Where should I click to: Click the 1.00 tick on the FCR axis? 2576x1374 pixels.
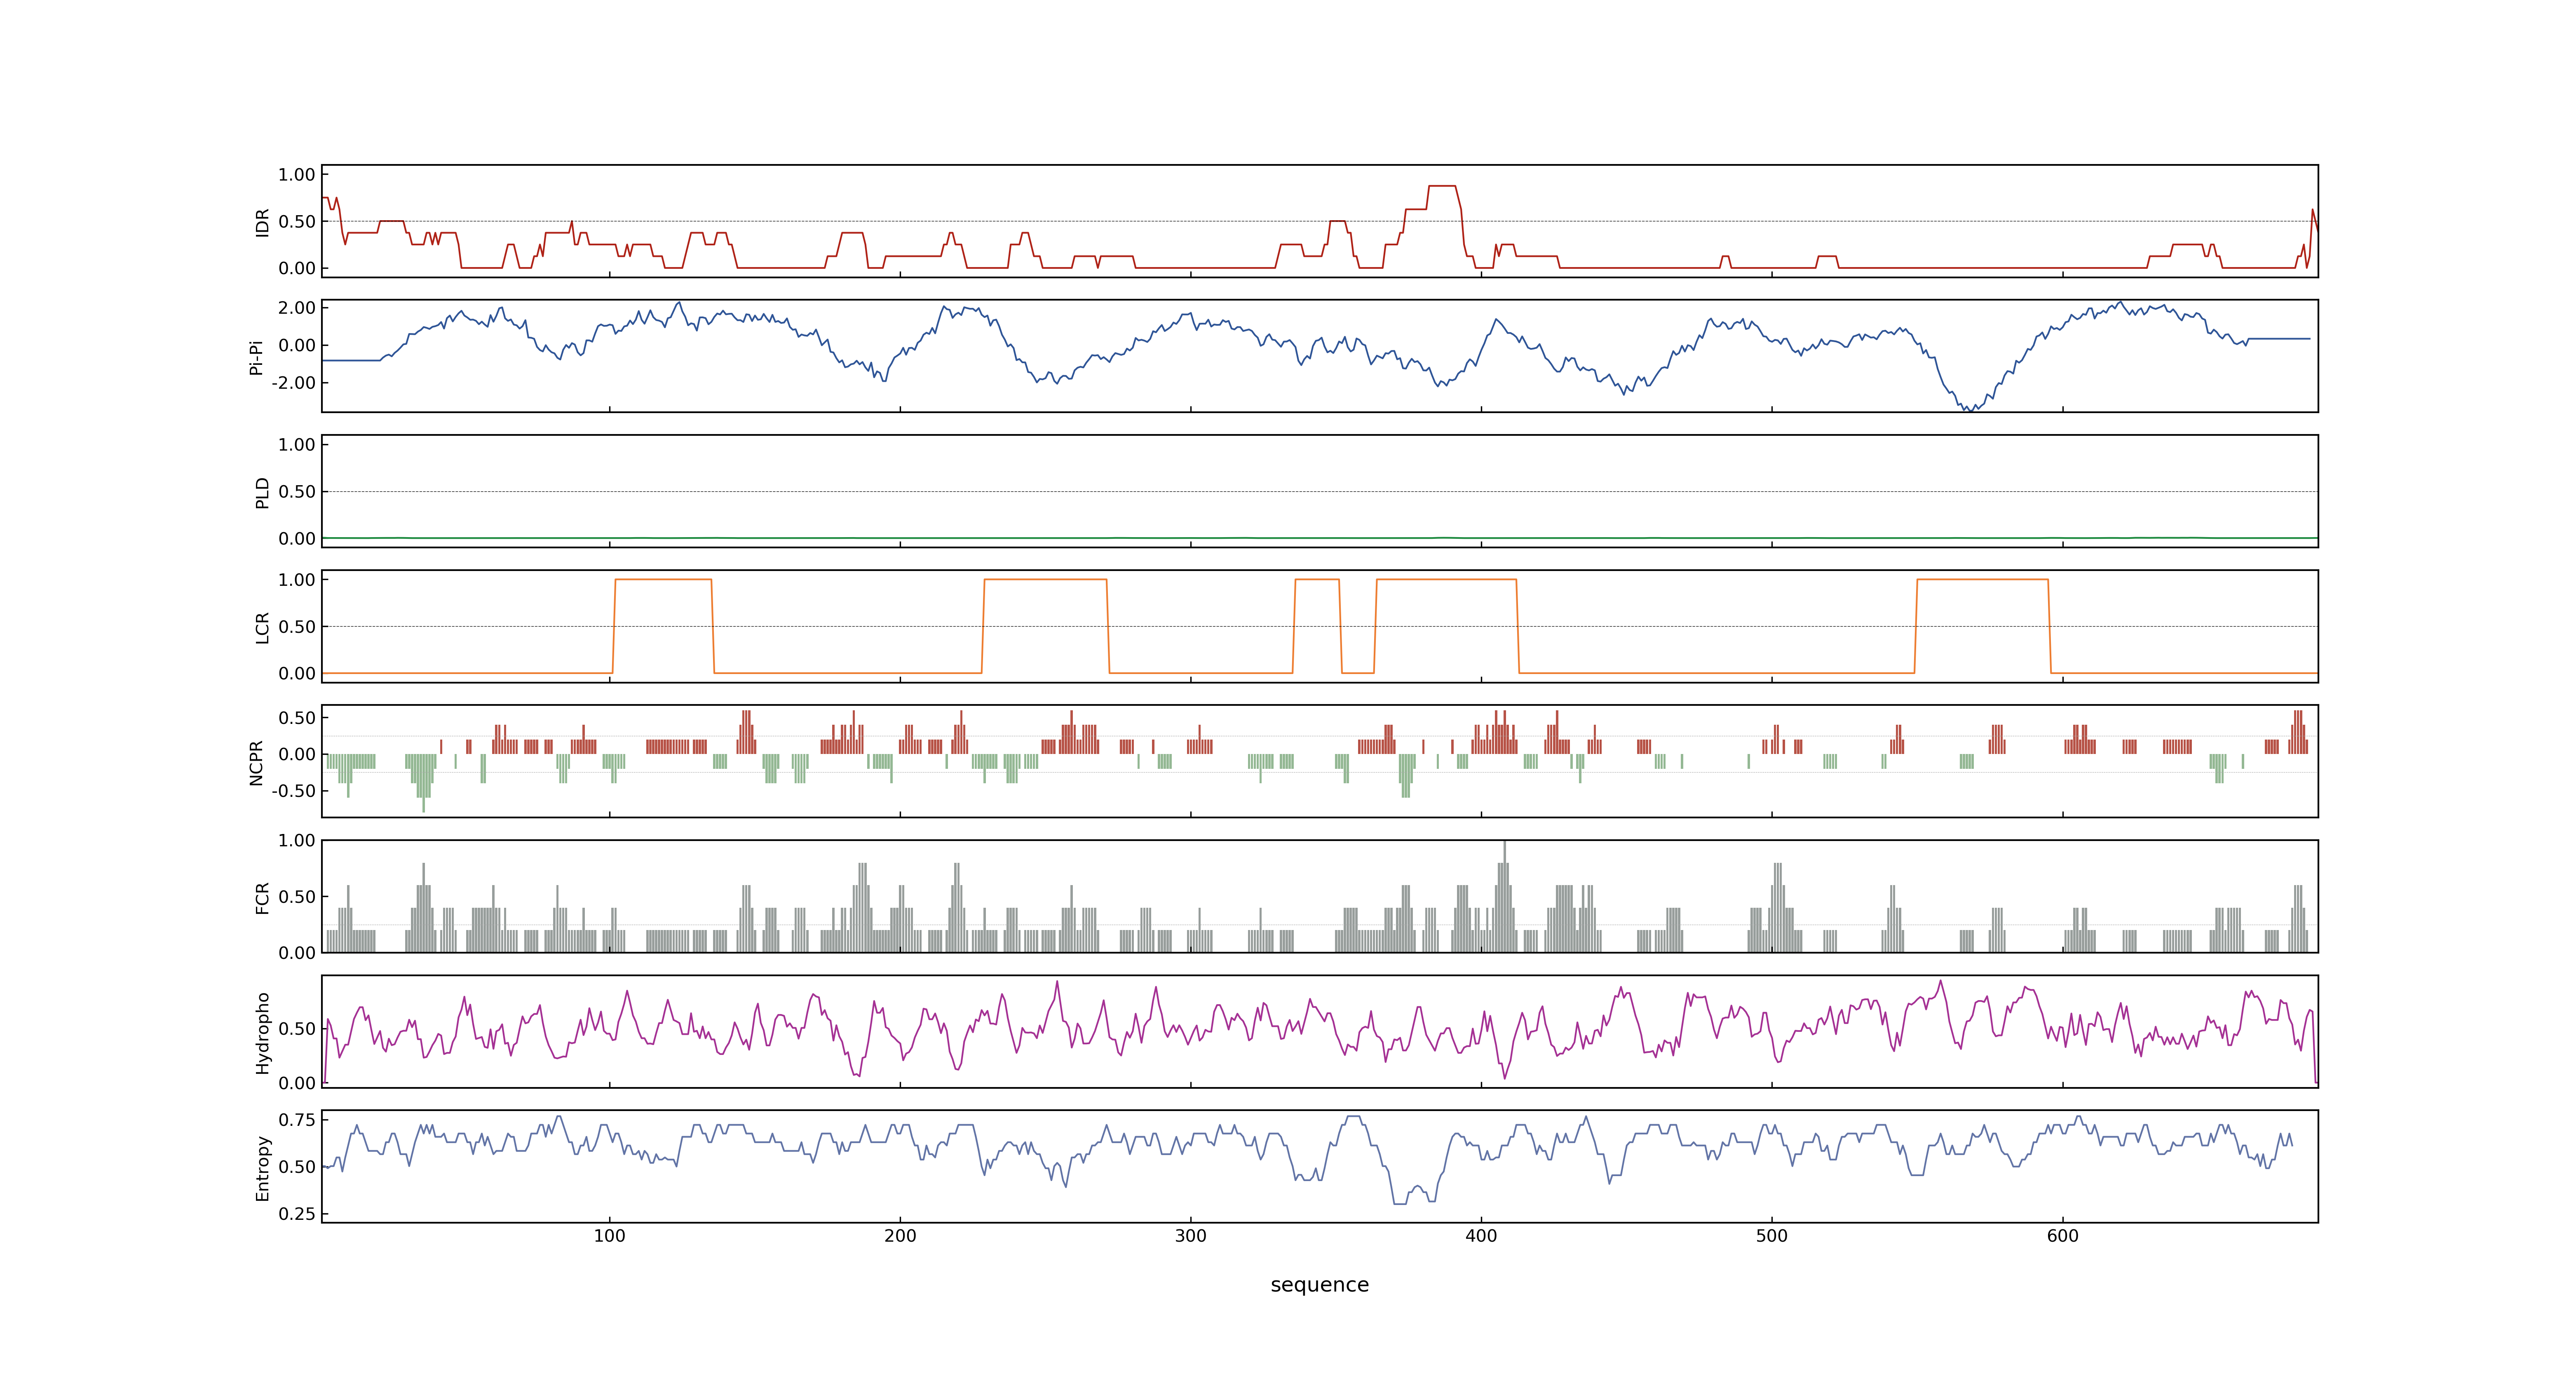pyautogui.click(x=297, y=841)
